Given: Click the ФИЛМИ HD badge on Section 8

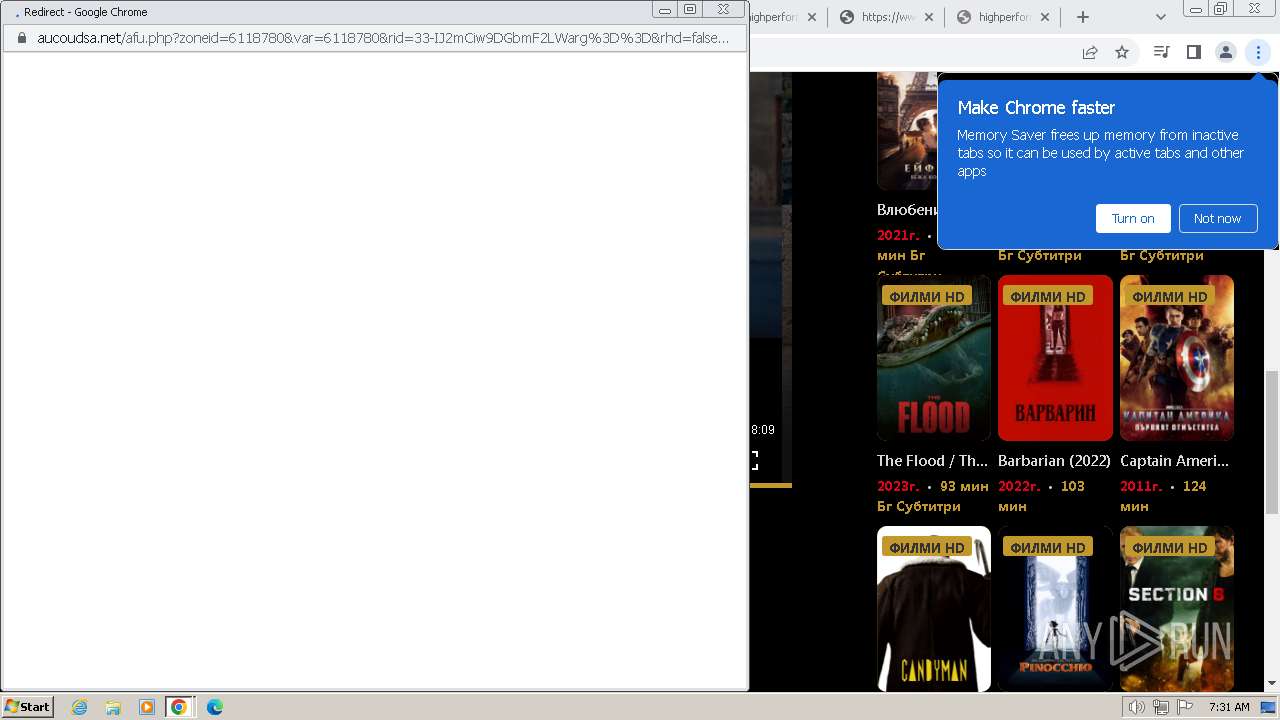Looking at the screenshot, I should (1170, 547).
